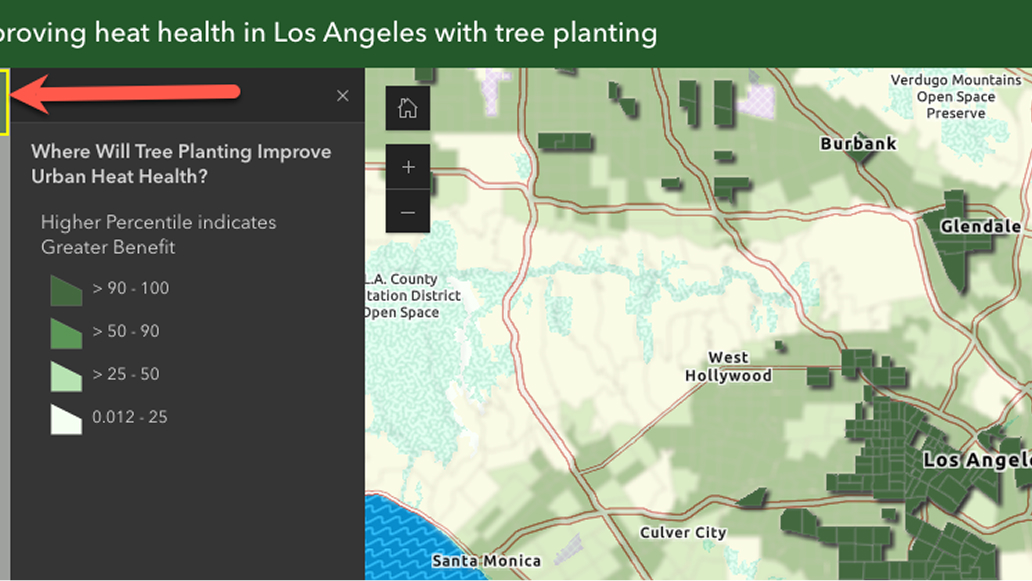The width and height of the screenshot is (1032, 581).
Task: Click the yellow-highlighted tab at the panel edge
Action: point(4,102)
